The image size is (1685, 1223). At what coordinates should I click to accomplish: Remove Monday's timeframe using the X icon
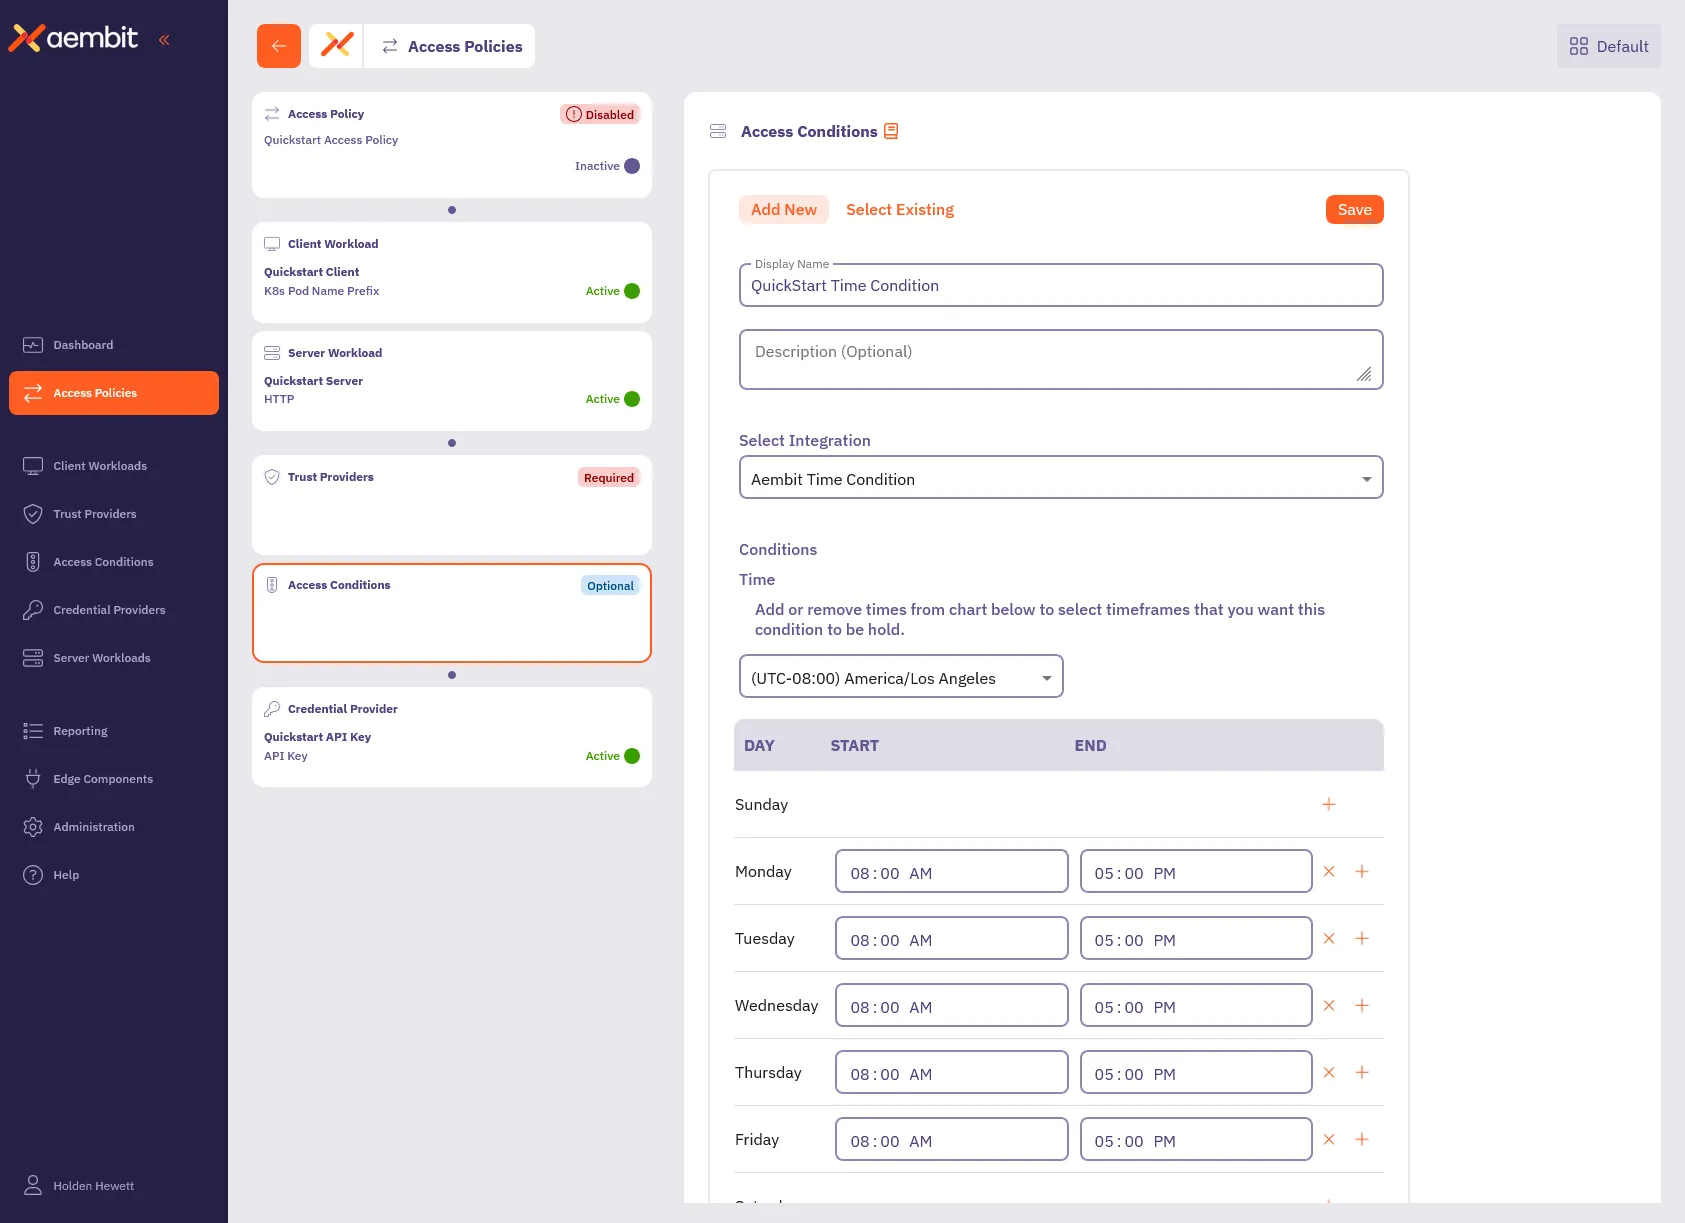1329,871
